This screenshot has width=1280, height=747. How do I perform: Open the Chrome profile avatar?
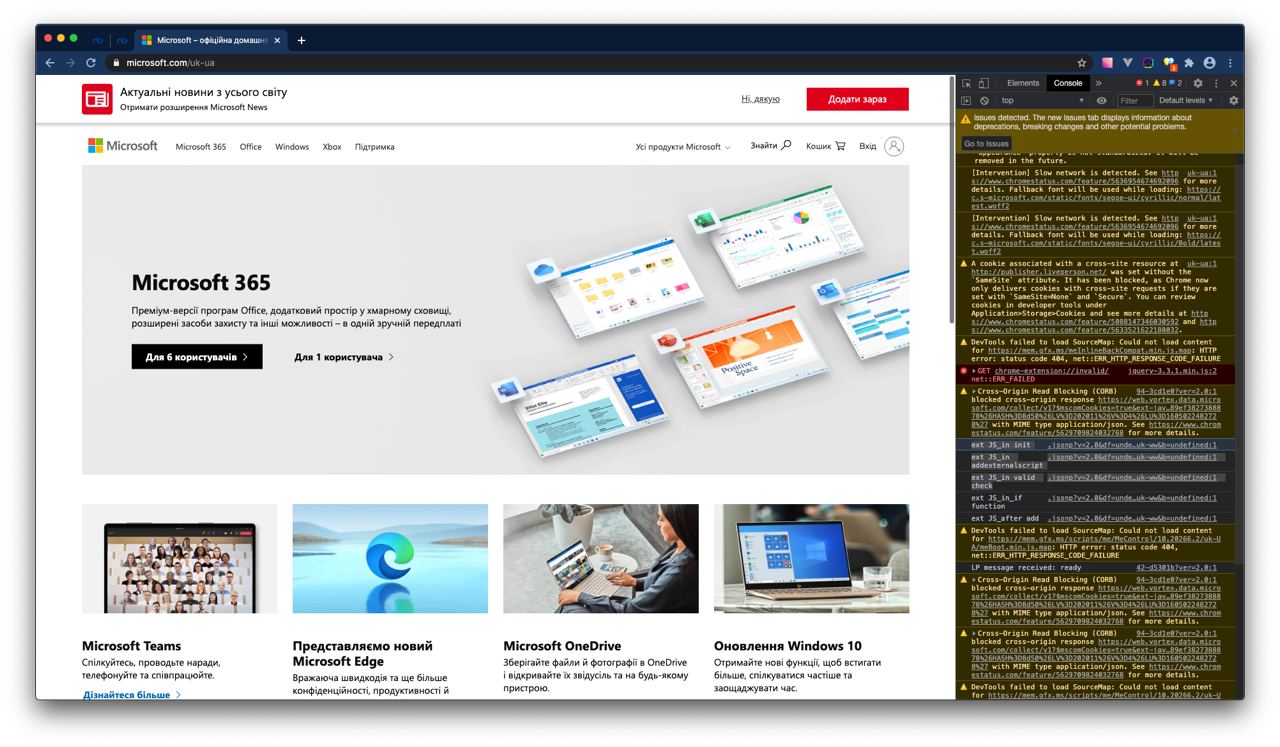(x=1209, y=63)
